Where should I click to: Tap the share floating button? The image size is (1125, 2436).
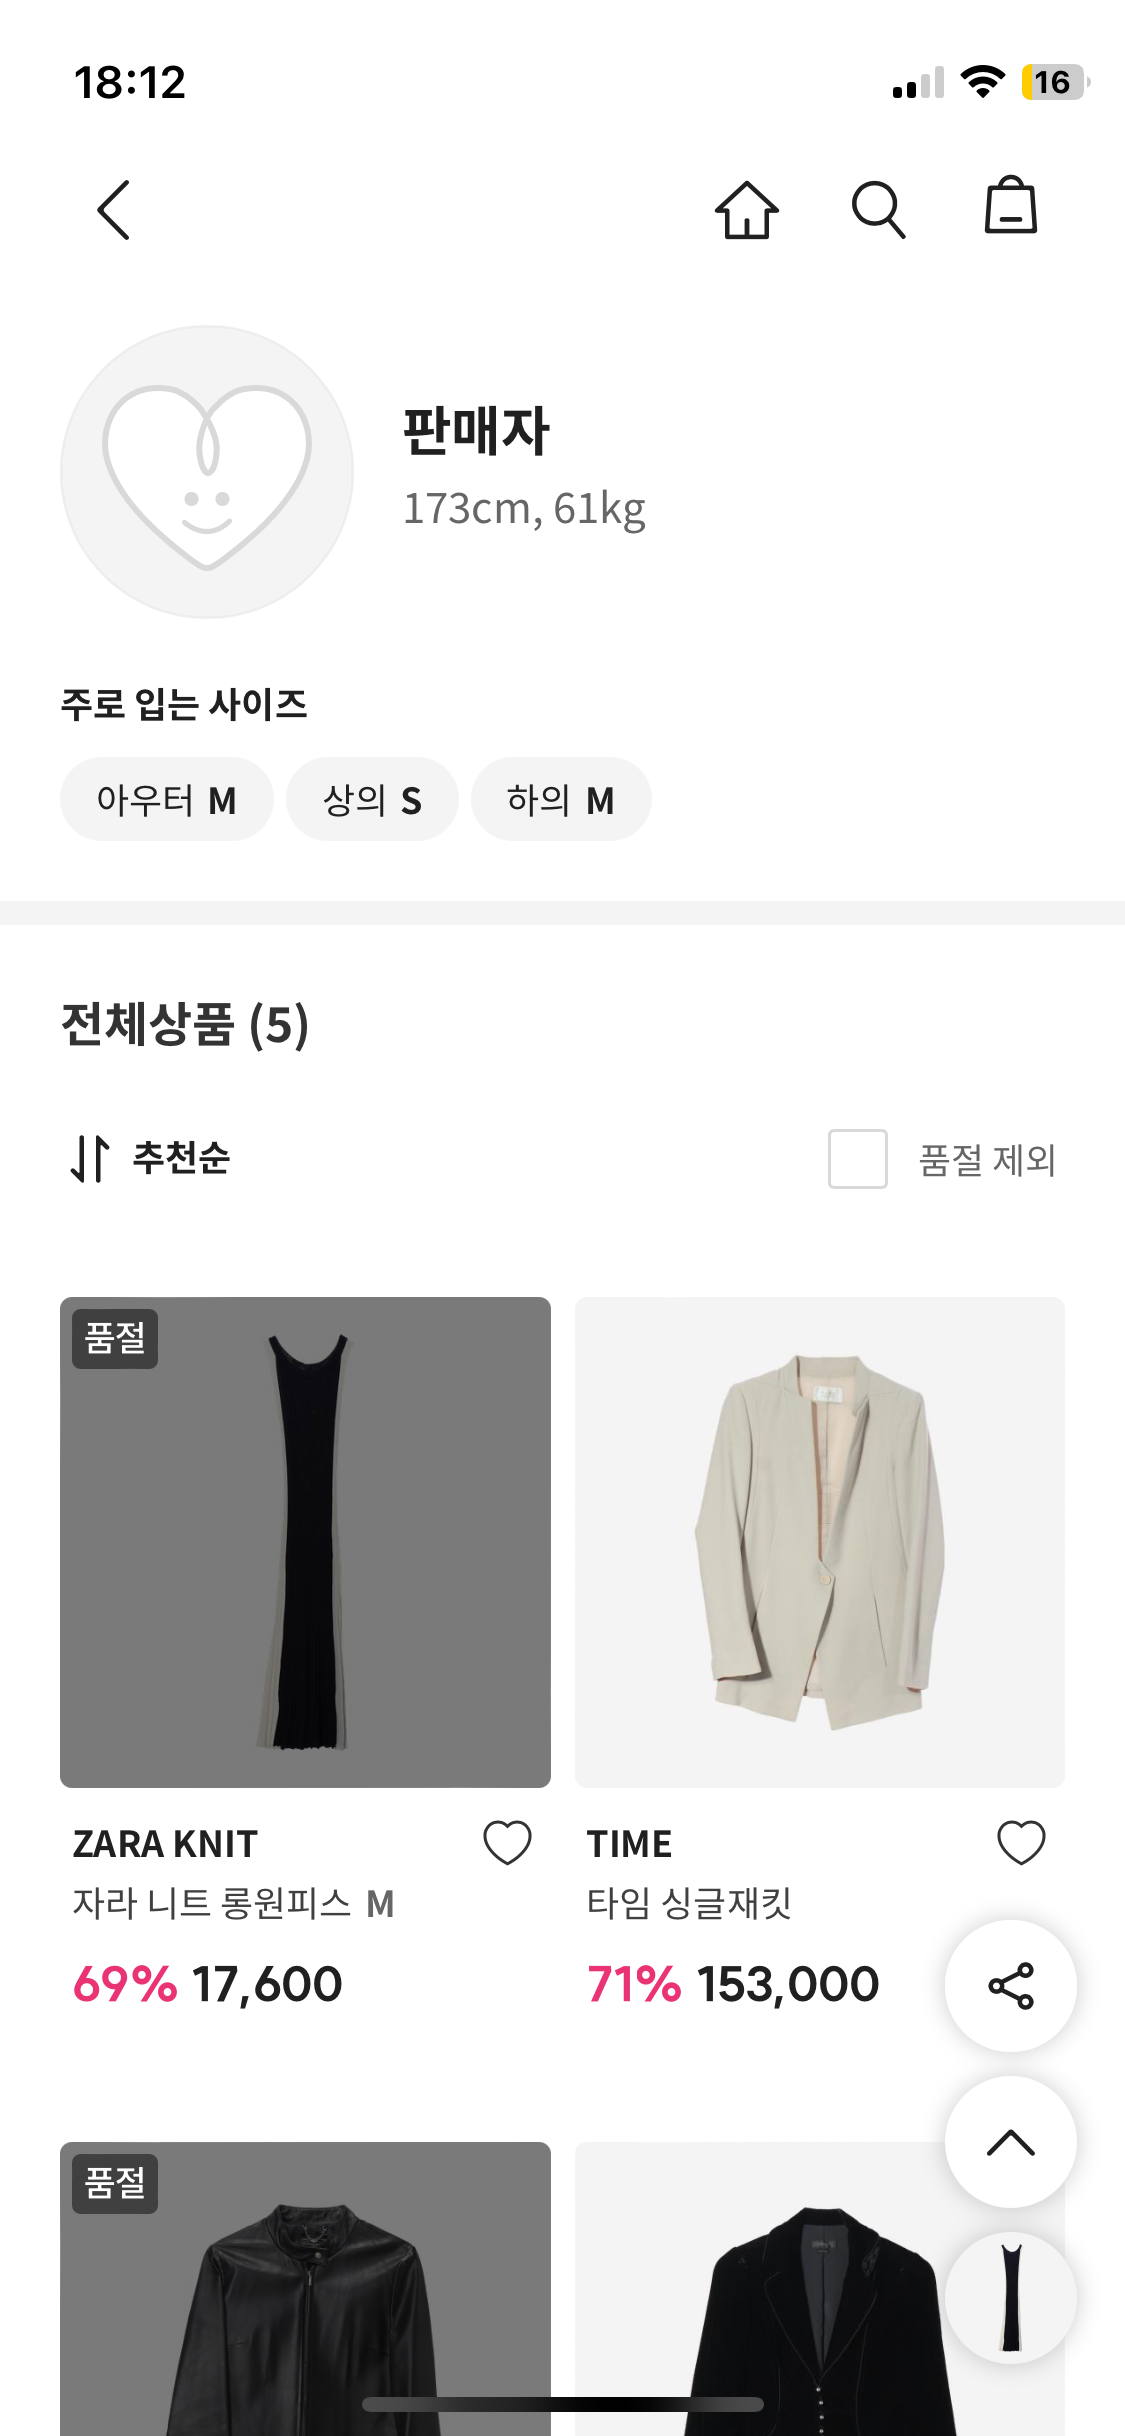[1010, 1986]
